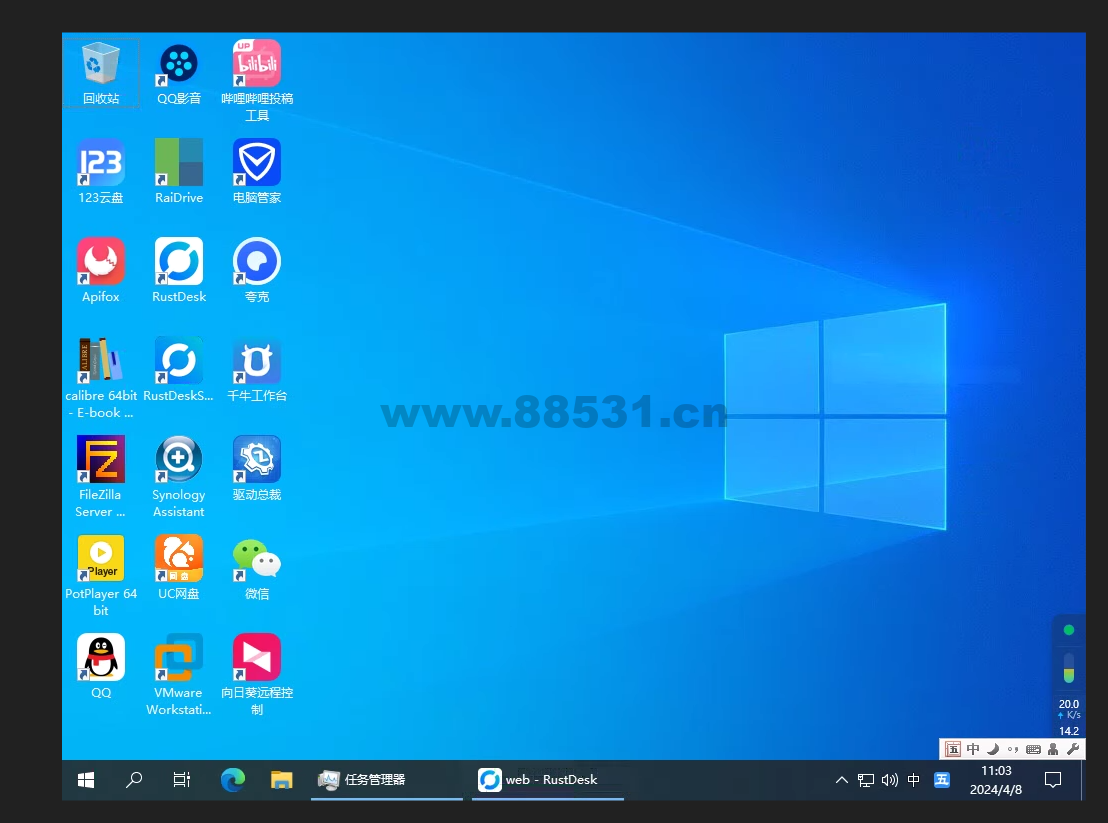Launch QQ影音 player shortcut
The height and width of the screenshot is (823, 1108).
point(179,73)
